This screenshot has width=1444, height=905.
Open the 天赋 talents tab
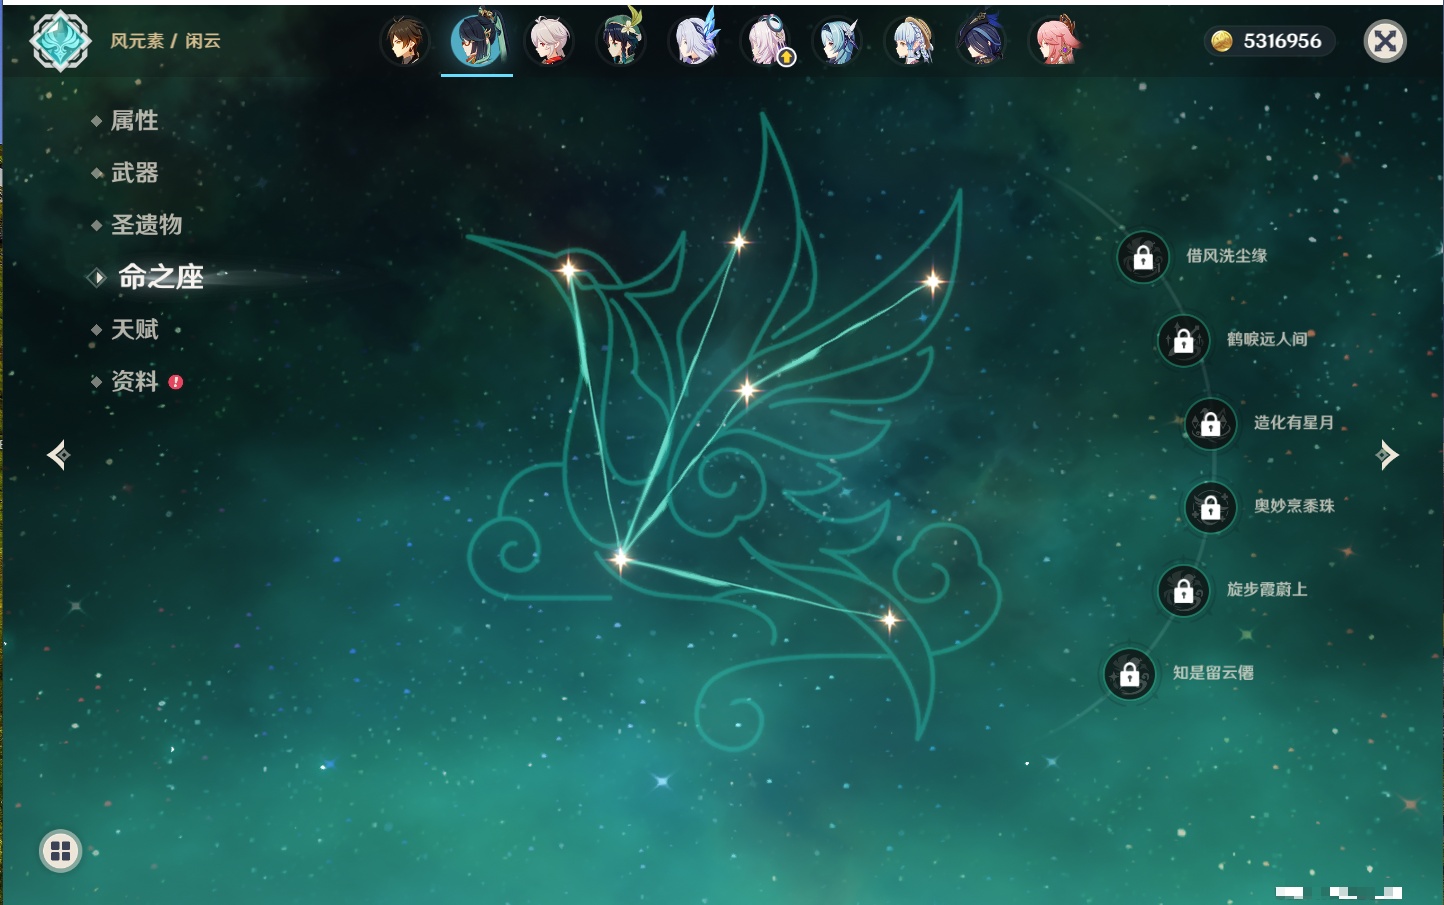tap(134, 329)
